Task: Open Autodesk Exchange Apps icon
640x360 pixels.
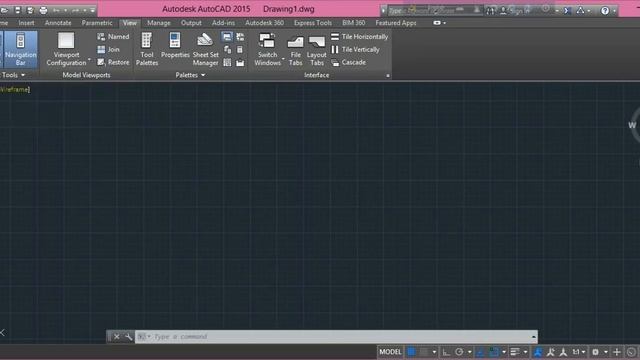Action: coord(567,11)
